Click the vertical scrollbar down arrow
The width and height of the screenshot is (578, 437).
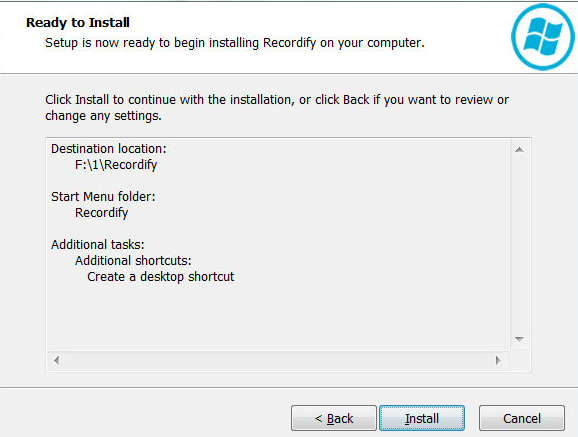[x=520, y=339]
